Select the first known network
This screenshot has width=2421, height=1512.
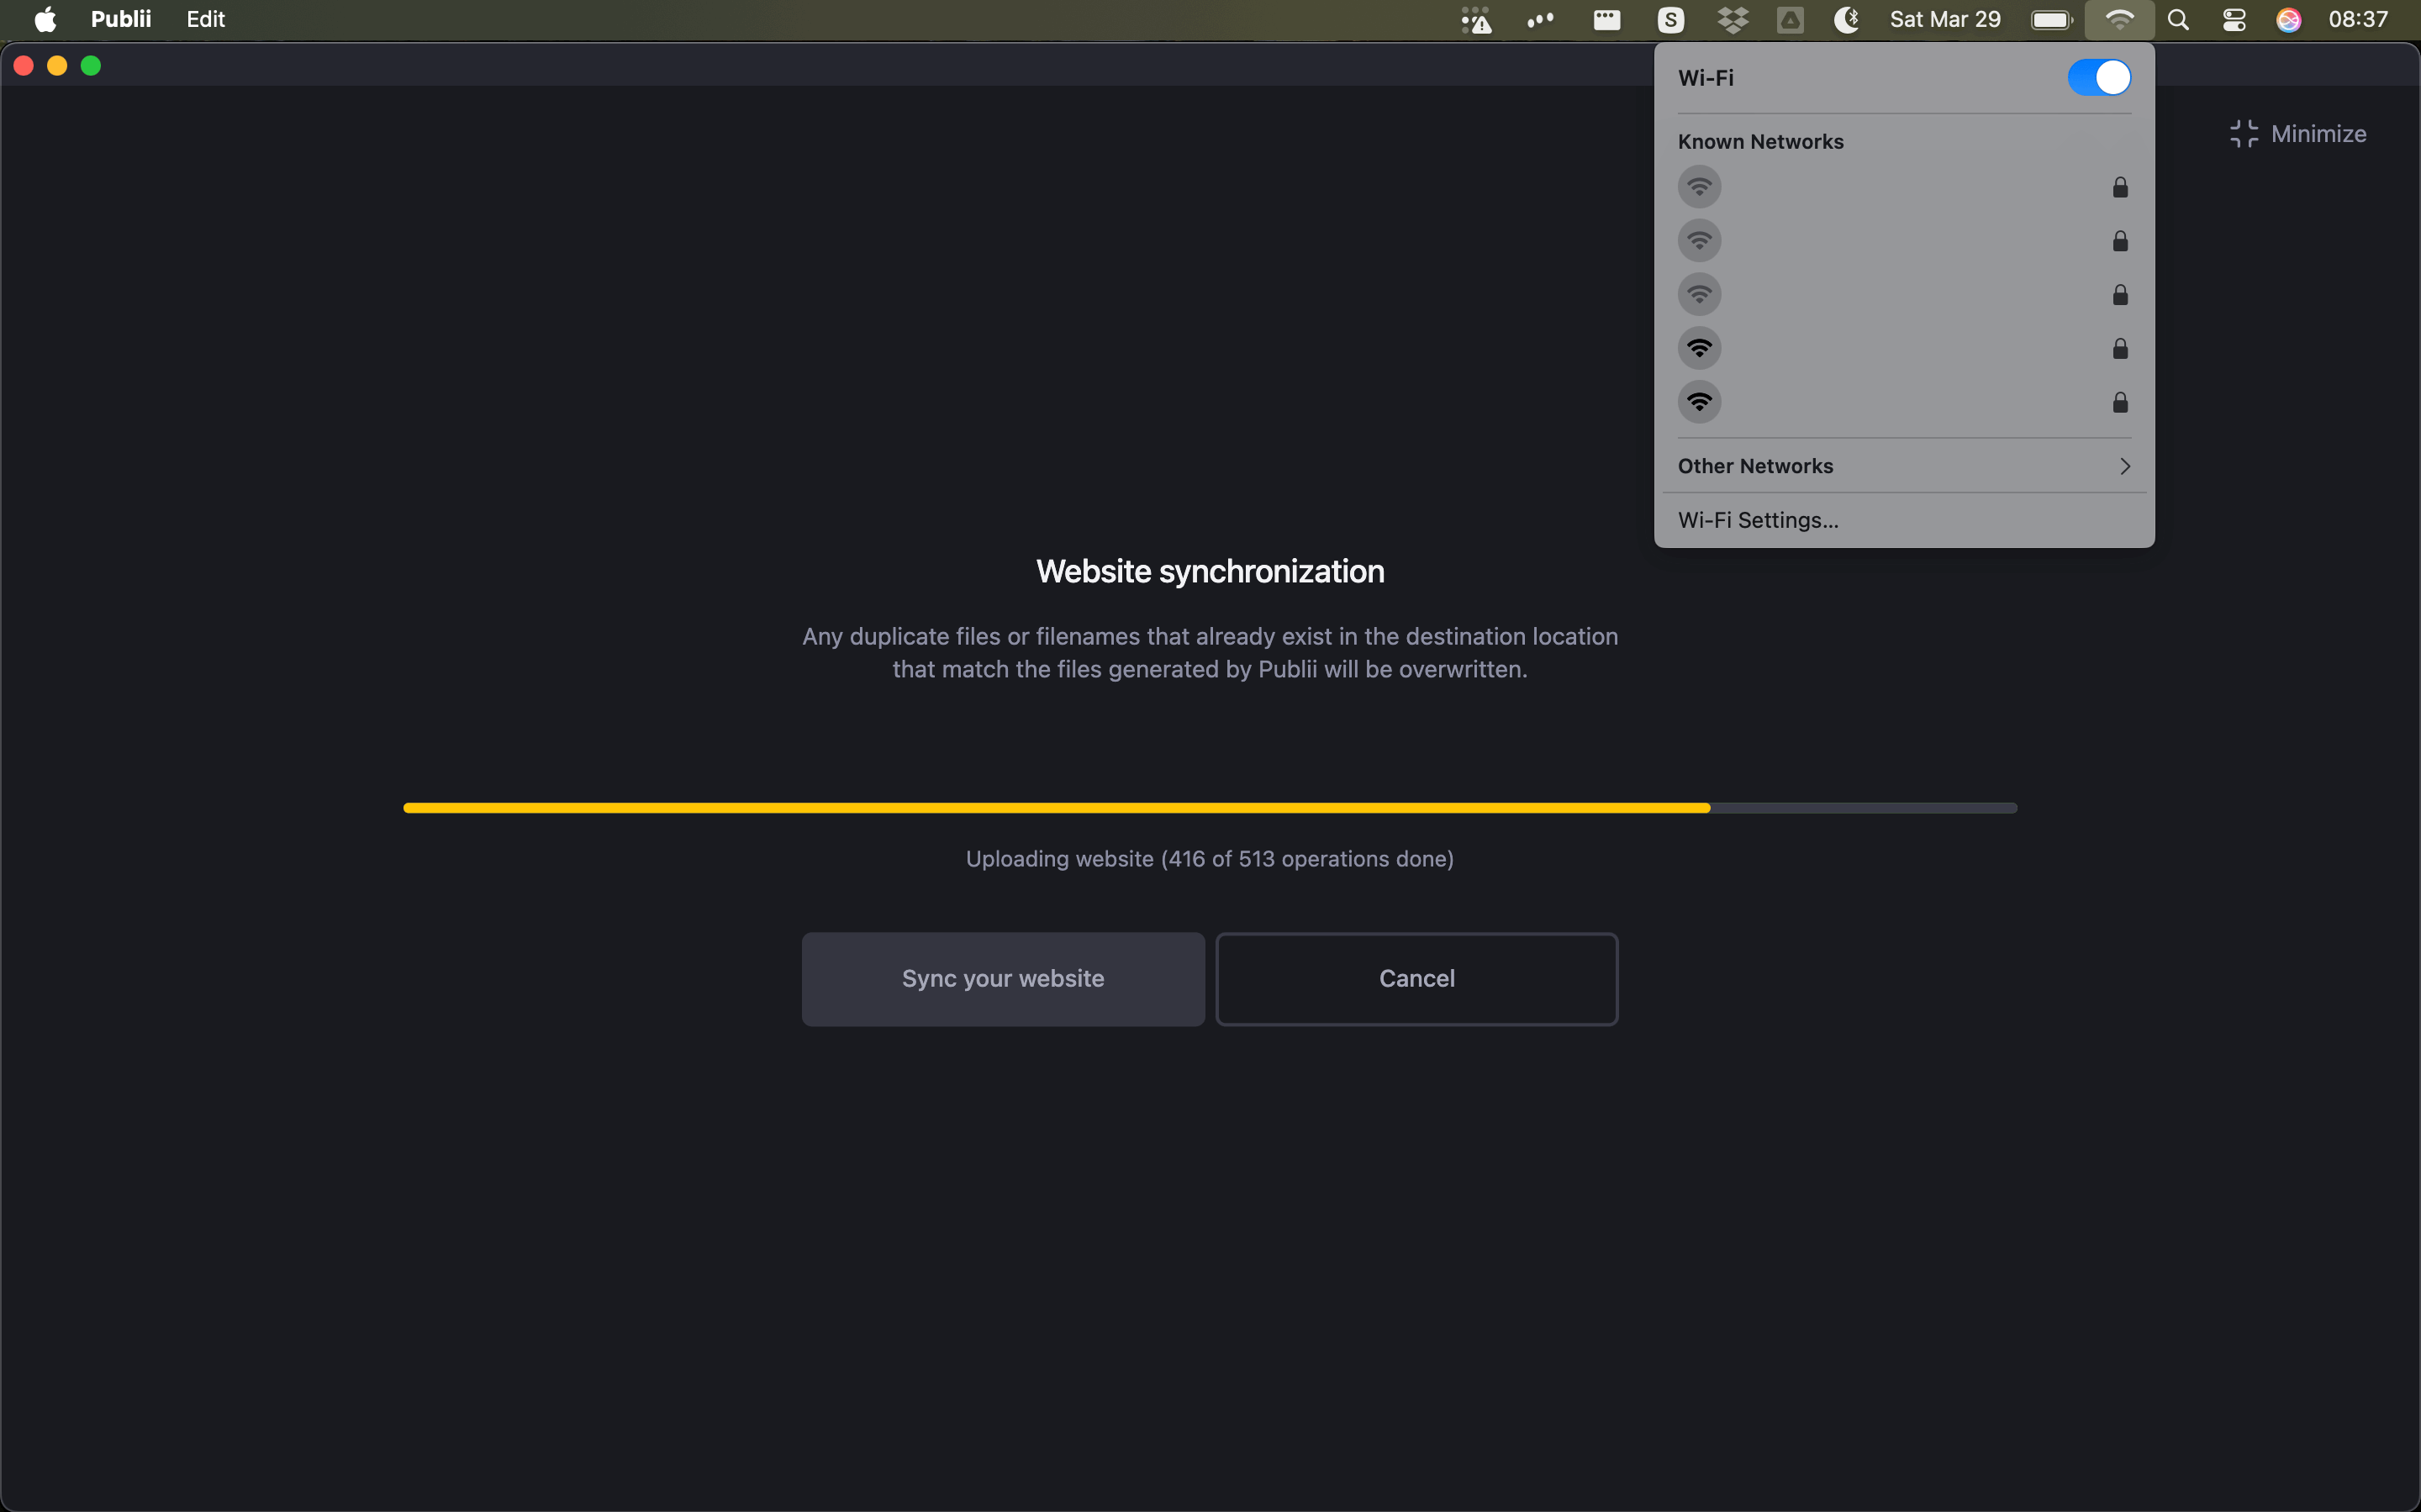1904,187
